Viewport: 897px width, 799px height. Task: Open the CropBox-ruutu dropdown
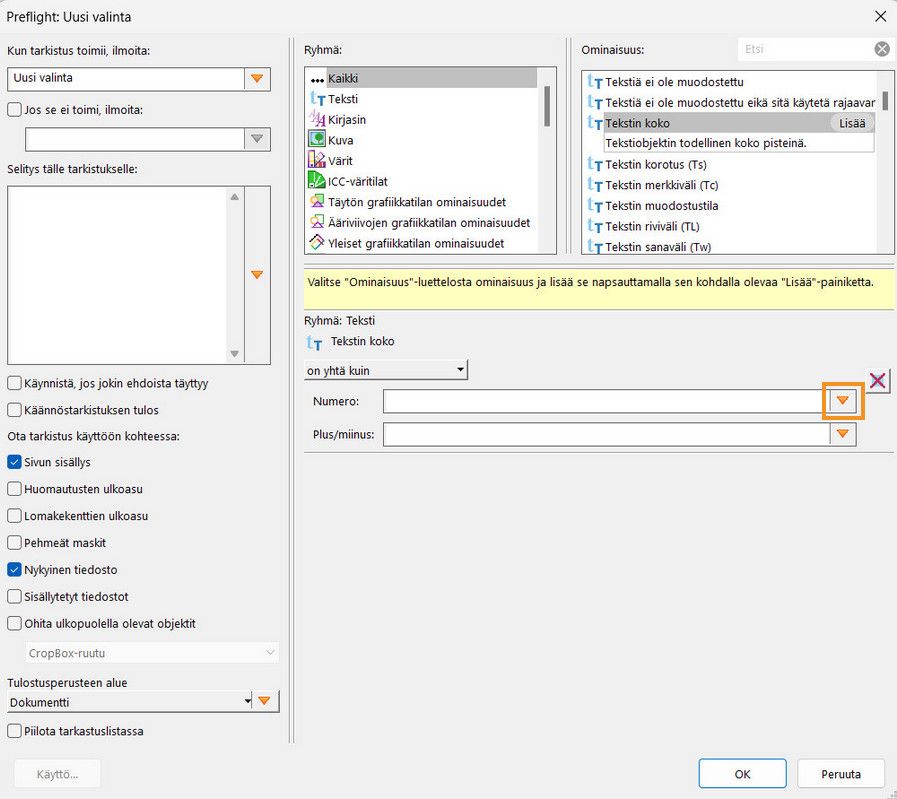[152, 653]
